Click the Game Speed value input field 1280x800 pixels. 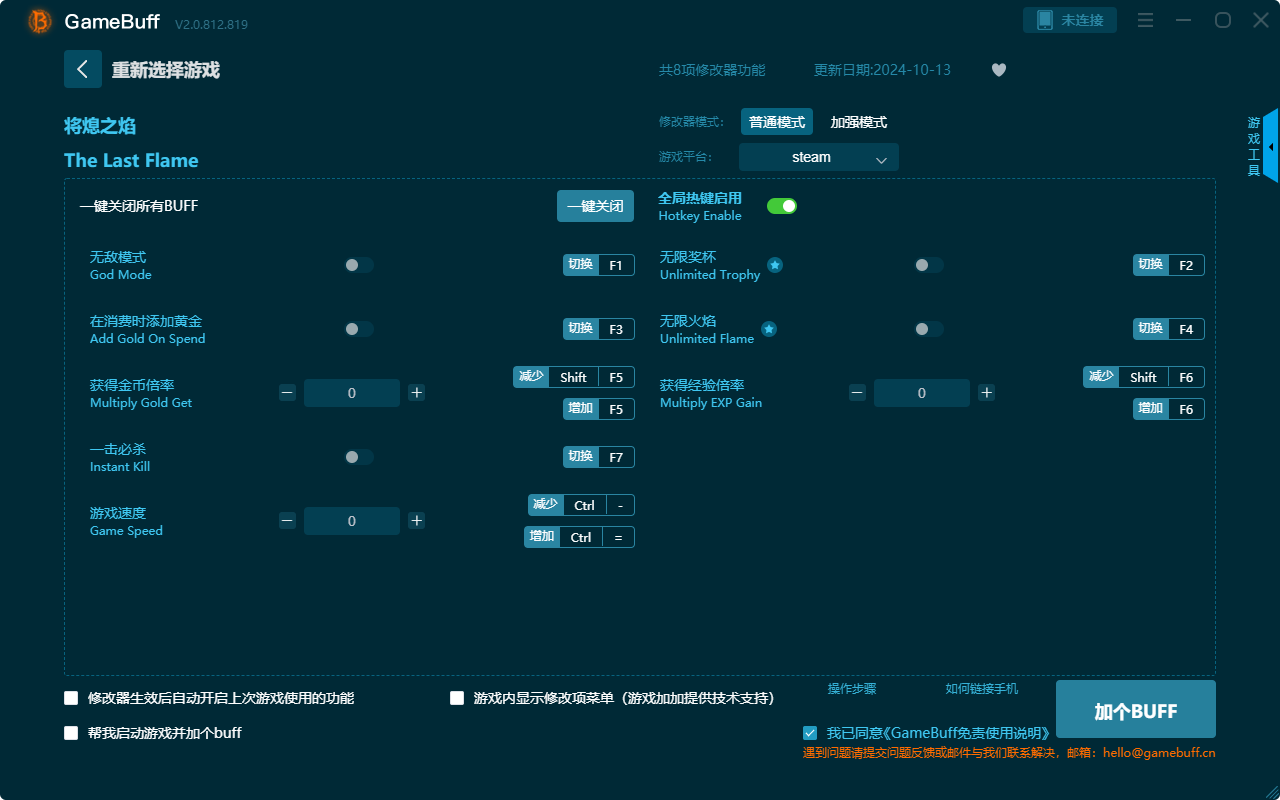[352, 520]
